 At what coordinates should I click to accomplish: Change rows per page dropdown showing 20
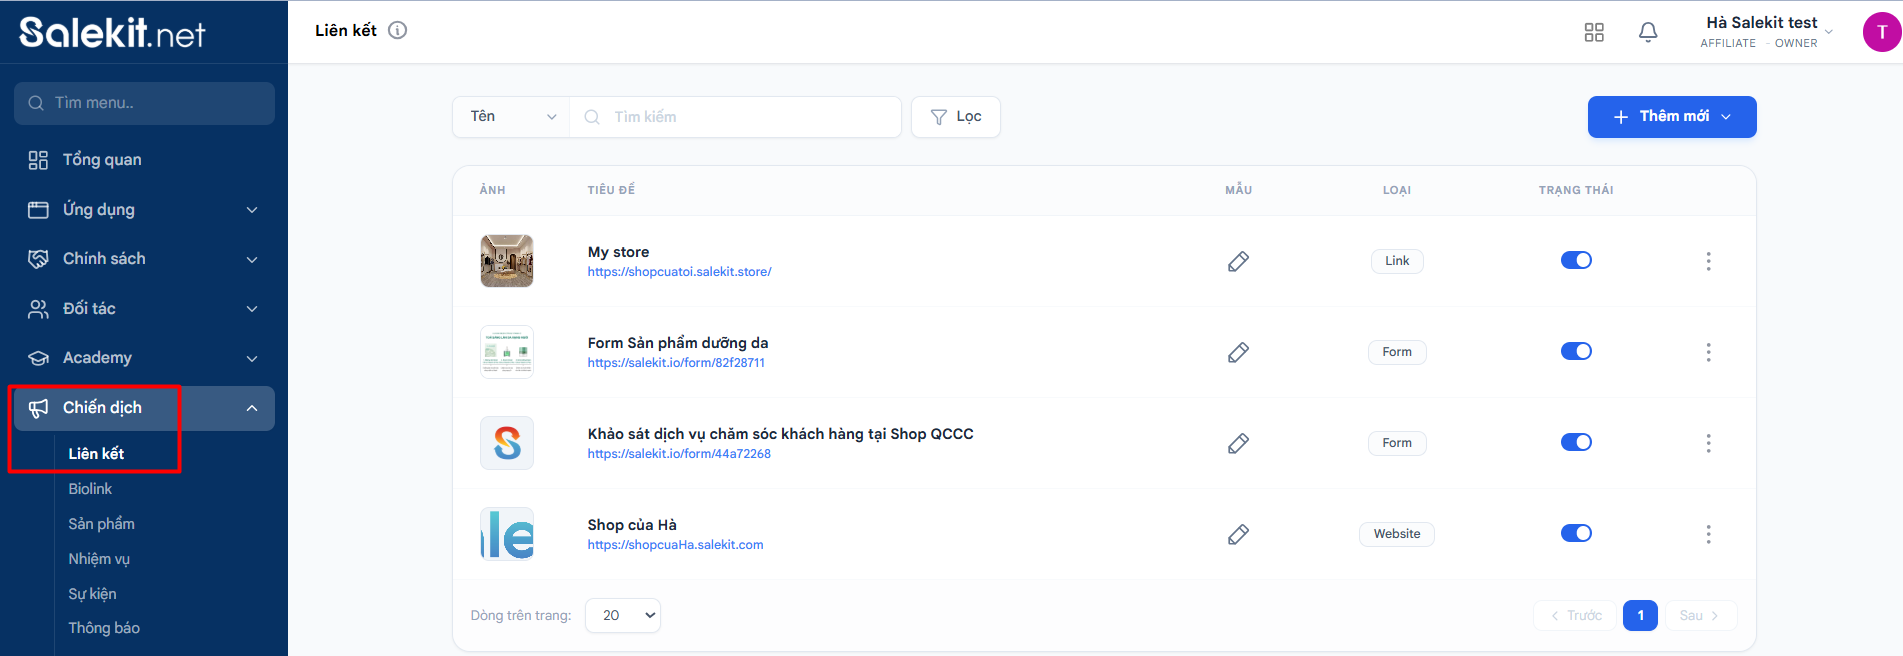click(623, 615)
